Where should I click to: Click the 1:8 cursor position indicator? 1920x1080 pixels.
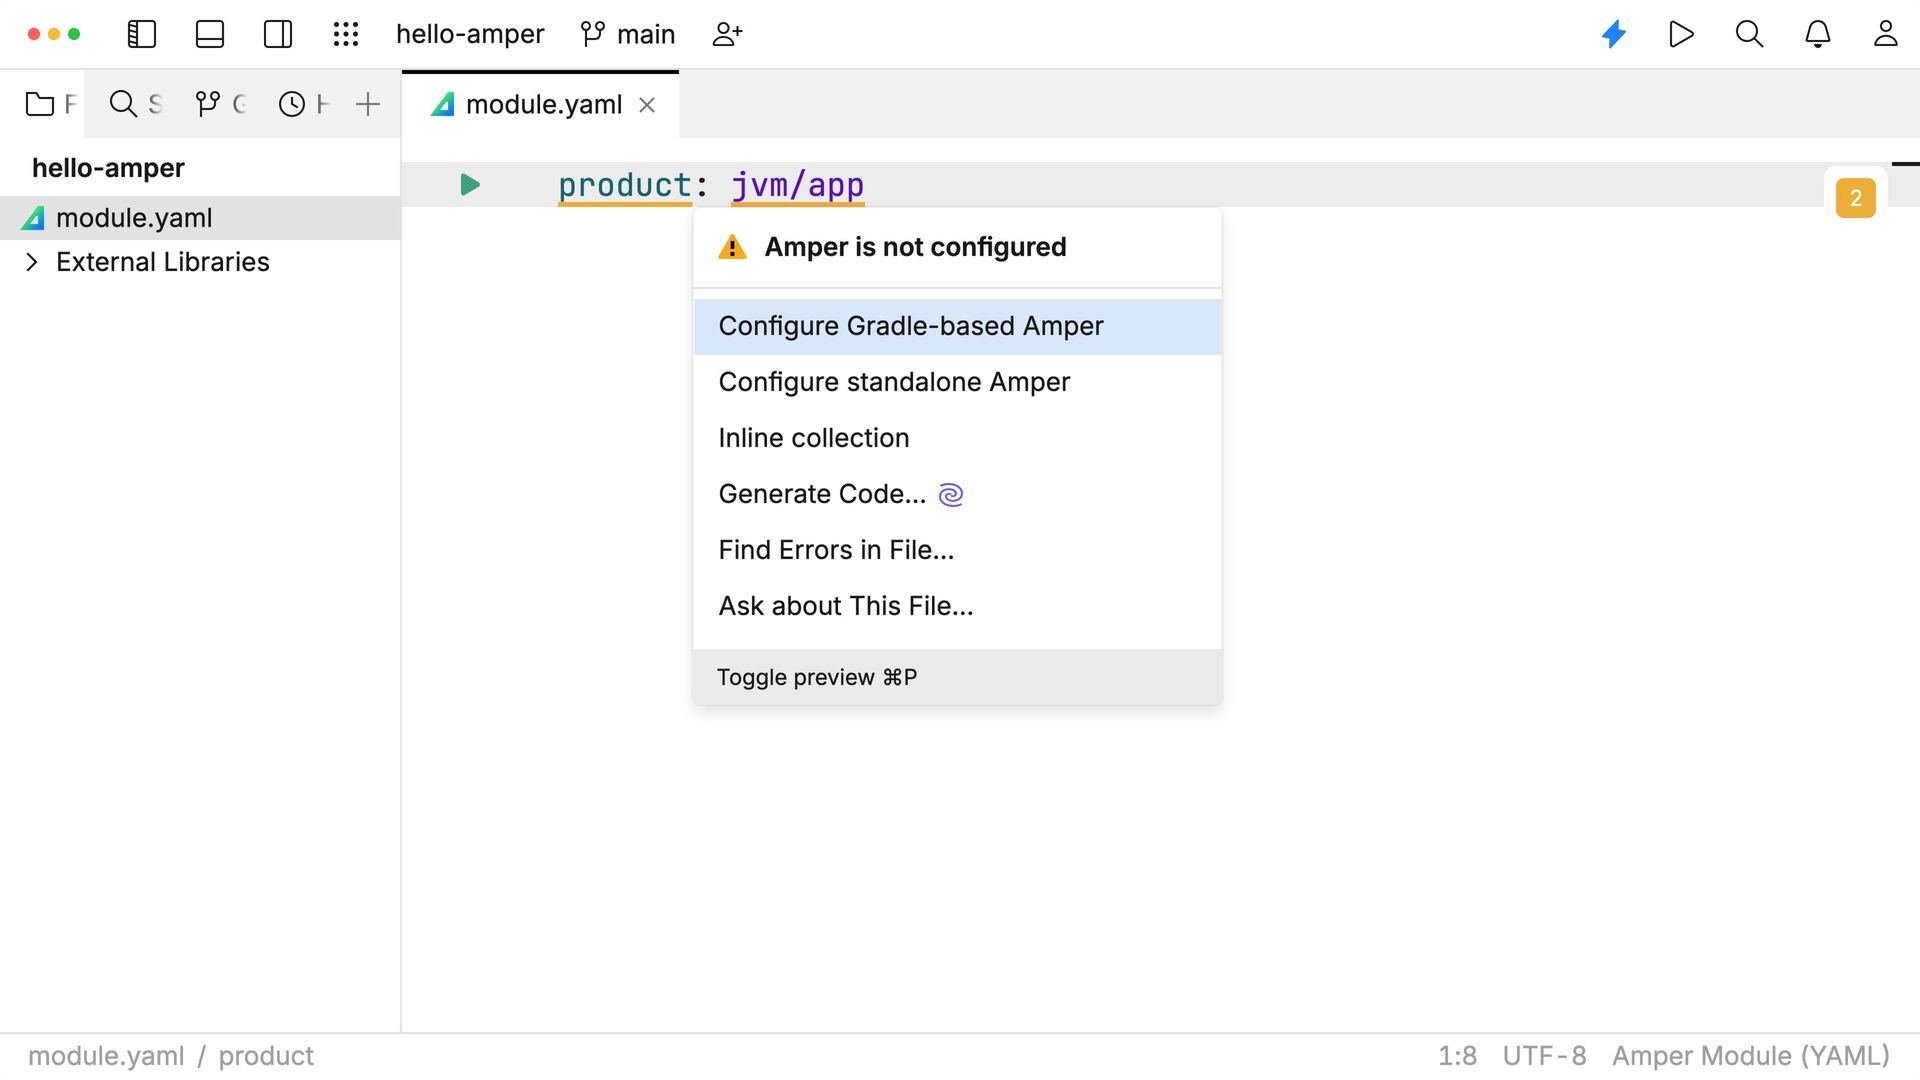click(x=1457, y=1056)
